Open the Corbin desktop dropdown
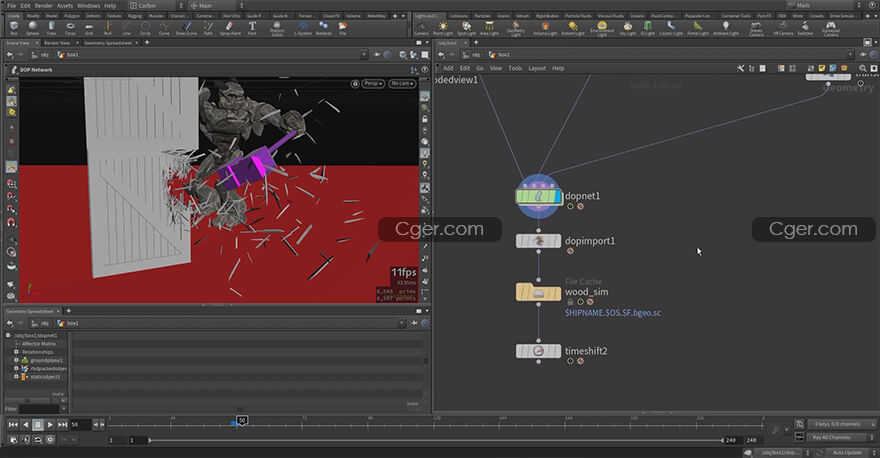Image resolution: width=880 pixels, height=458 pixels. [157, 6]
